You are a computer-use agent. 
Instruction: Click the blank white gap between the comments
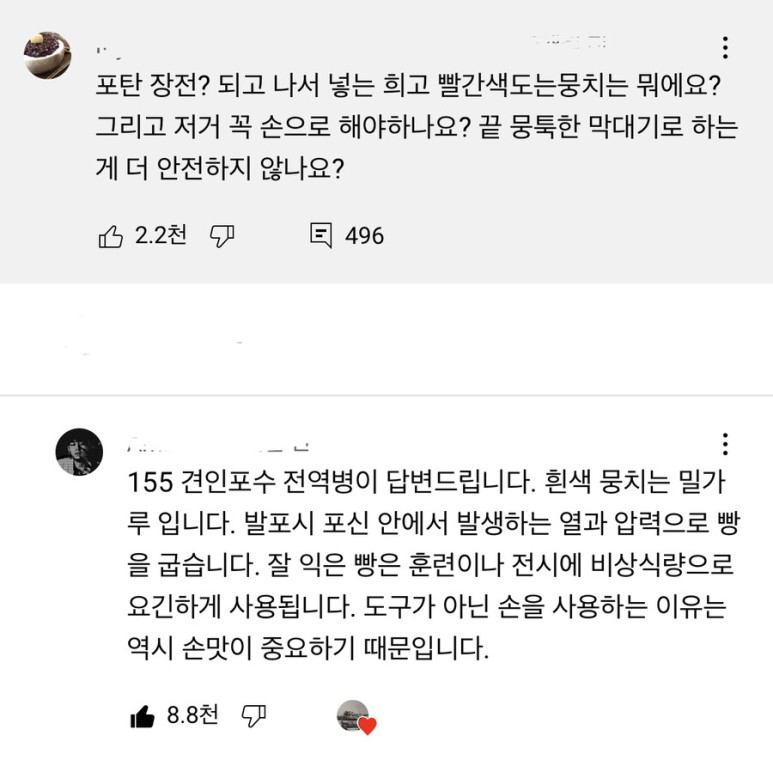386,340
